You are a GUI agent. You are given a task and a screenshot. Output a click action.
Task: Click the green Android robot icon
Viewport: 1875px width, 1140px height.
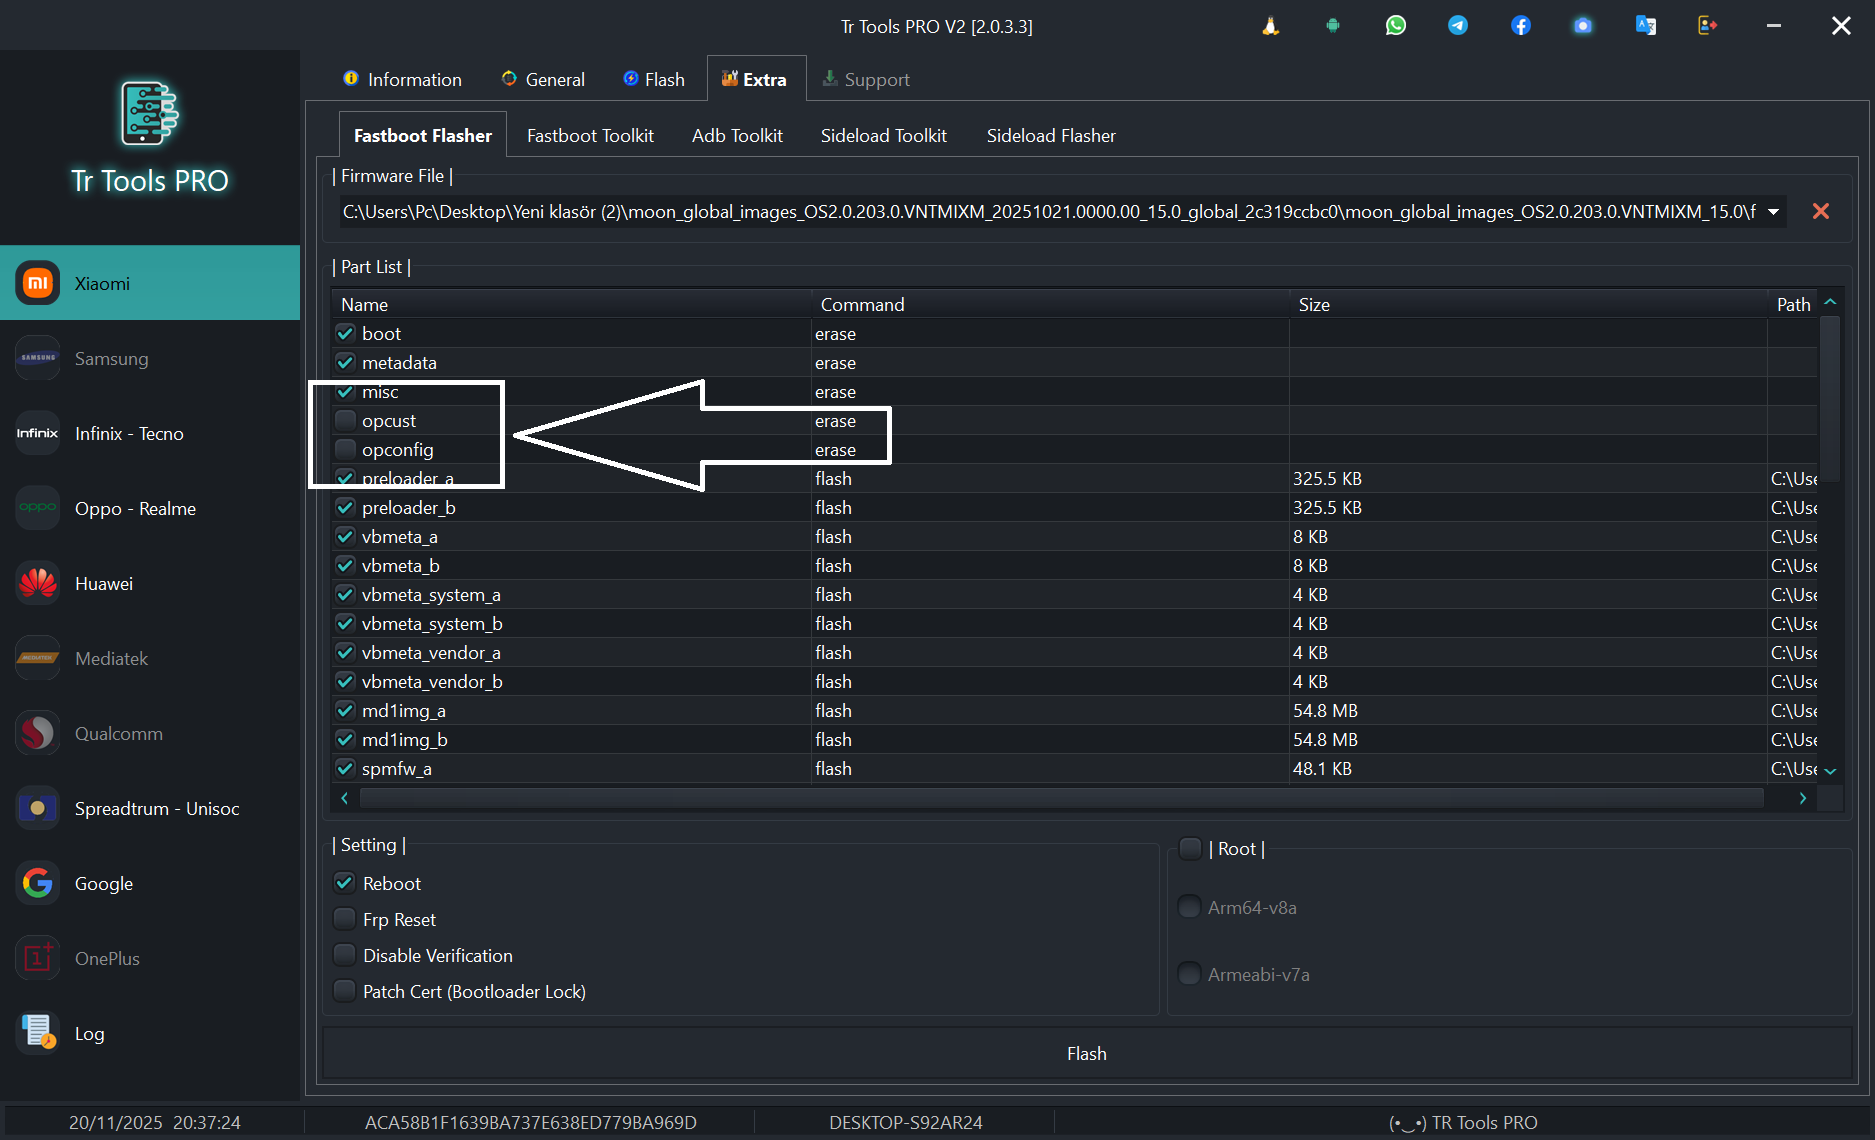tap(1333, 26)
